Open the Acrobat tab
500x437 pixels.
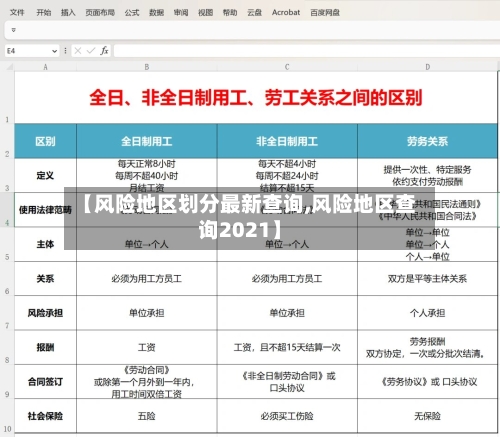286,13
